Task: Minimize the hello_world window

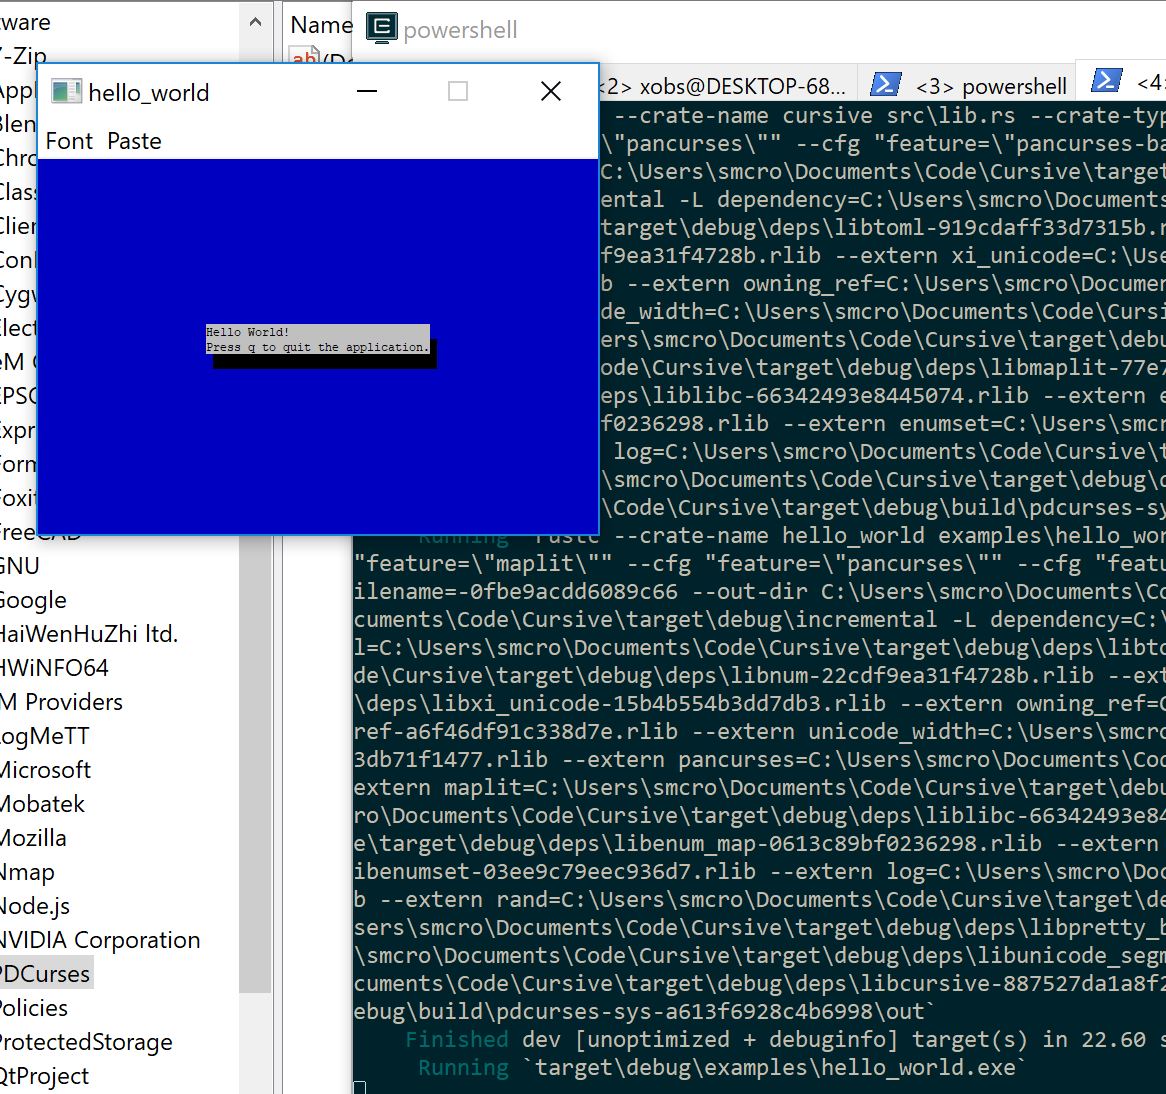Action: [367, 91]
